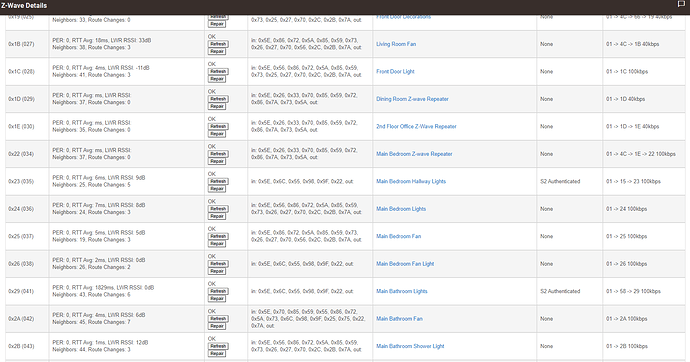Open 2nd Floor Office Z-Wave Repeater link
Viewport: 690px width, 362px height.
pyautogui.click(x=416, y=126)
